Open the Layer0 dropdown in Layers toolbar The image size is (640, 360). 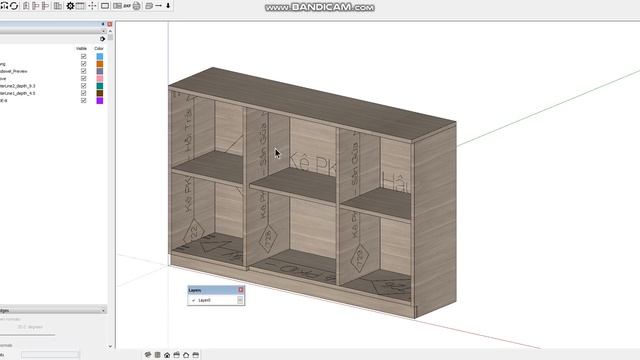(240, 300)
